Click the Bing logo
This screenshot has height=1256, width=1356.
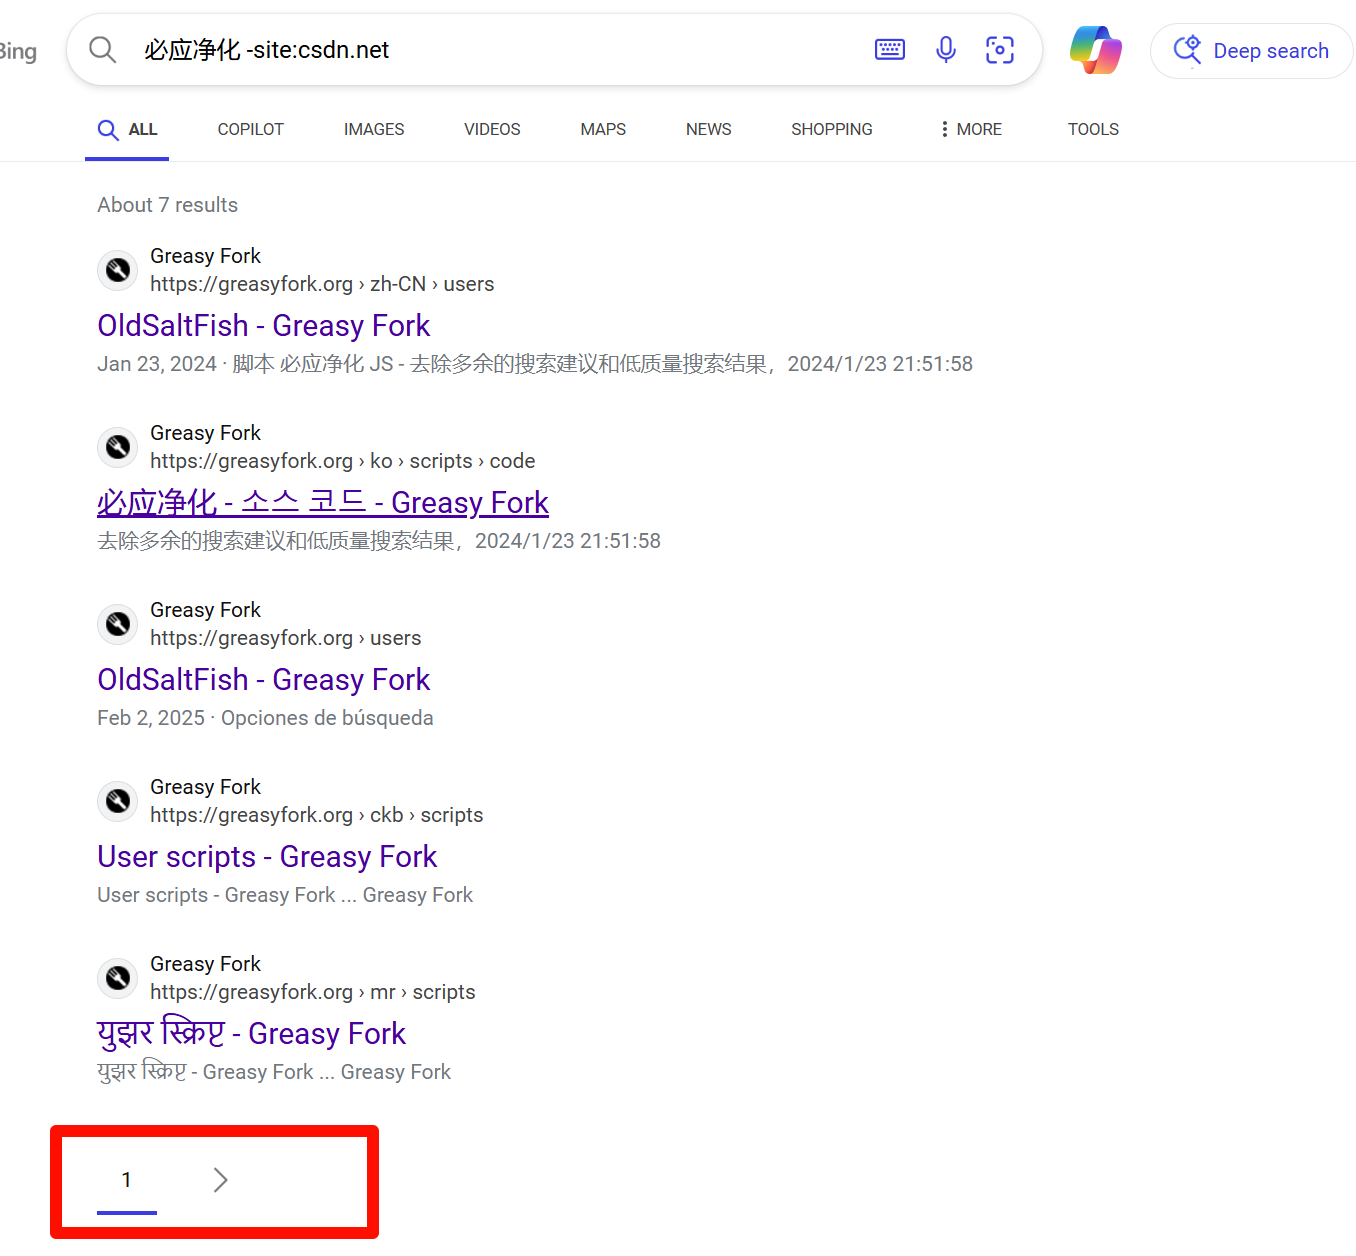(x=18, y=51)
